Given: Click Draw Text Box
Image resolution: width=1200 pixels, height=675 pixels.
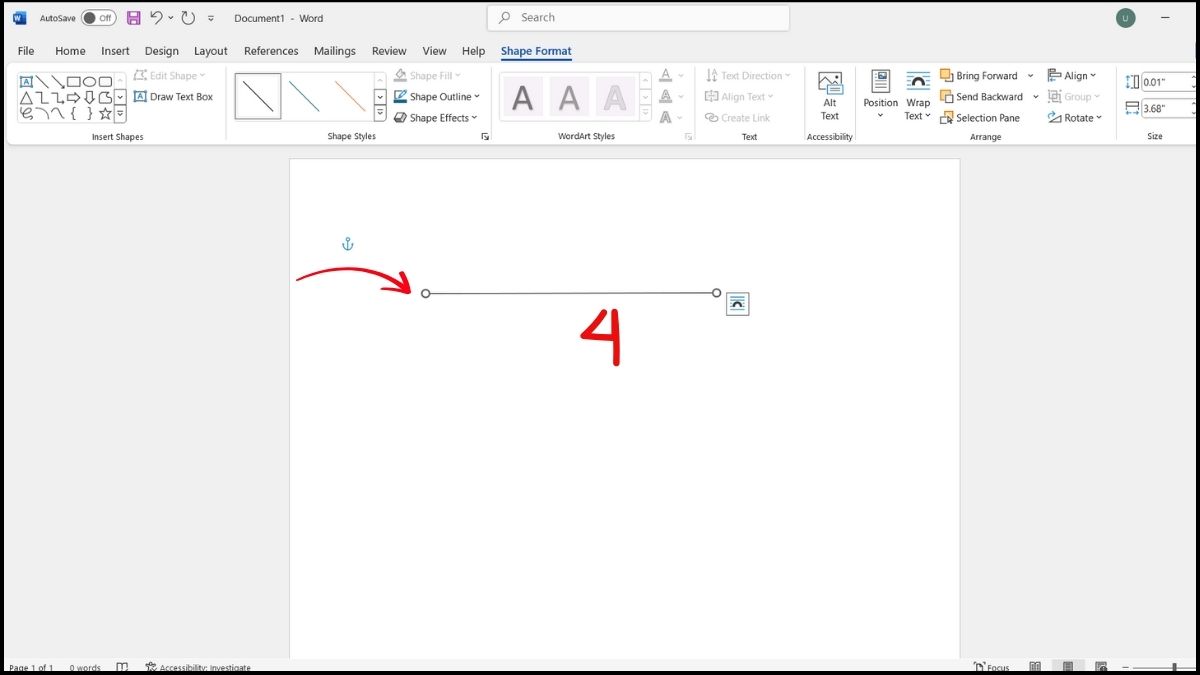Looking at the screenshot, I should click(174, 97).
